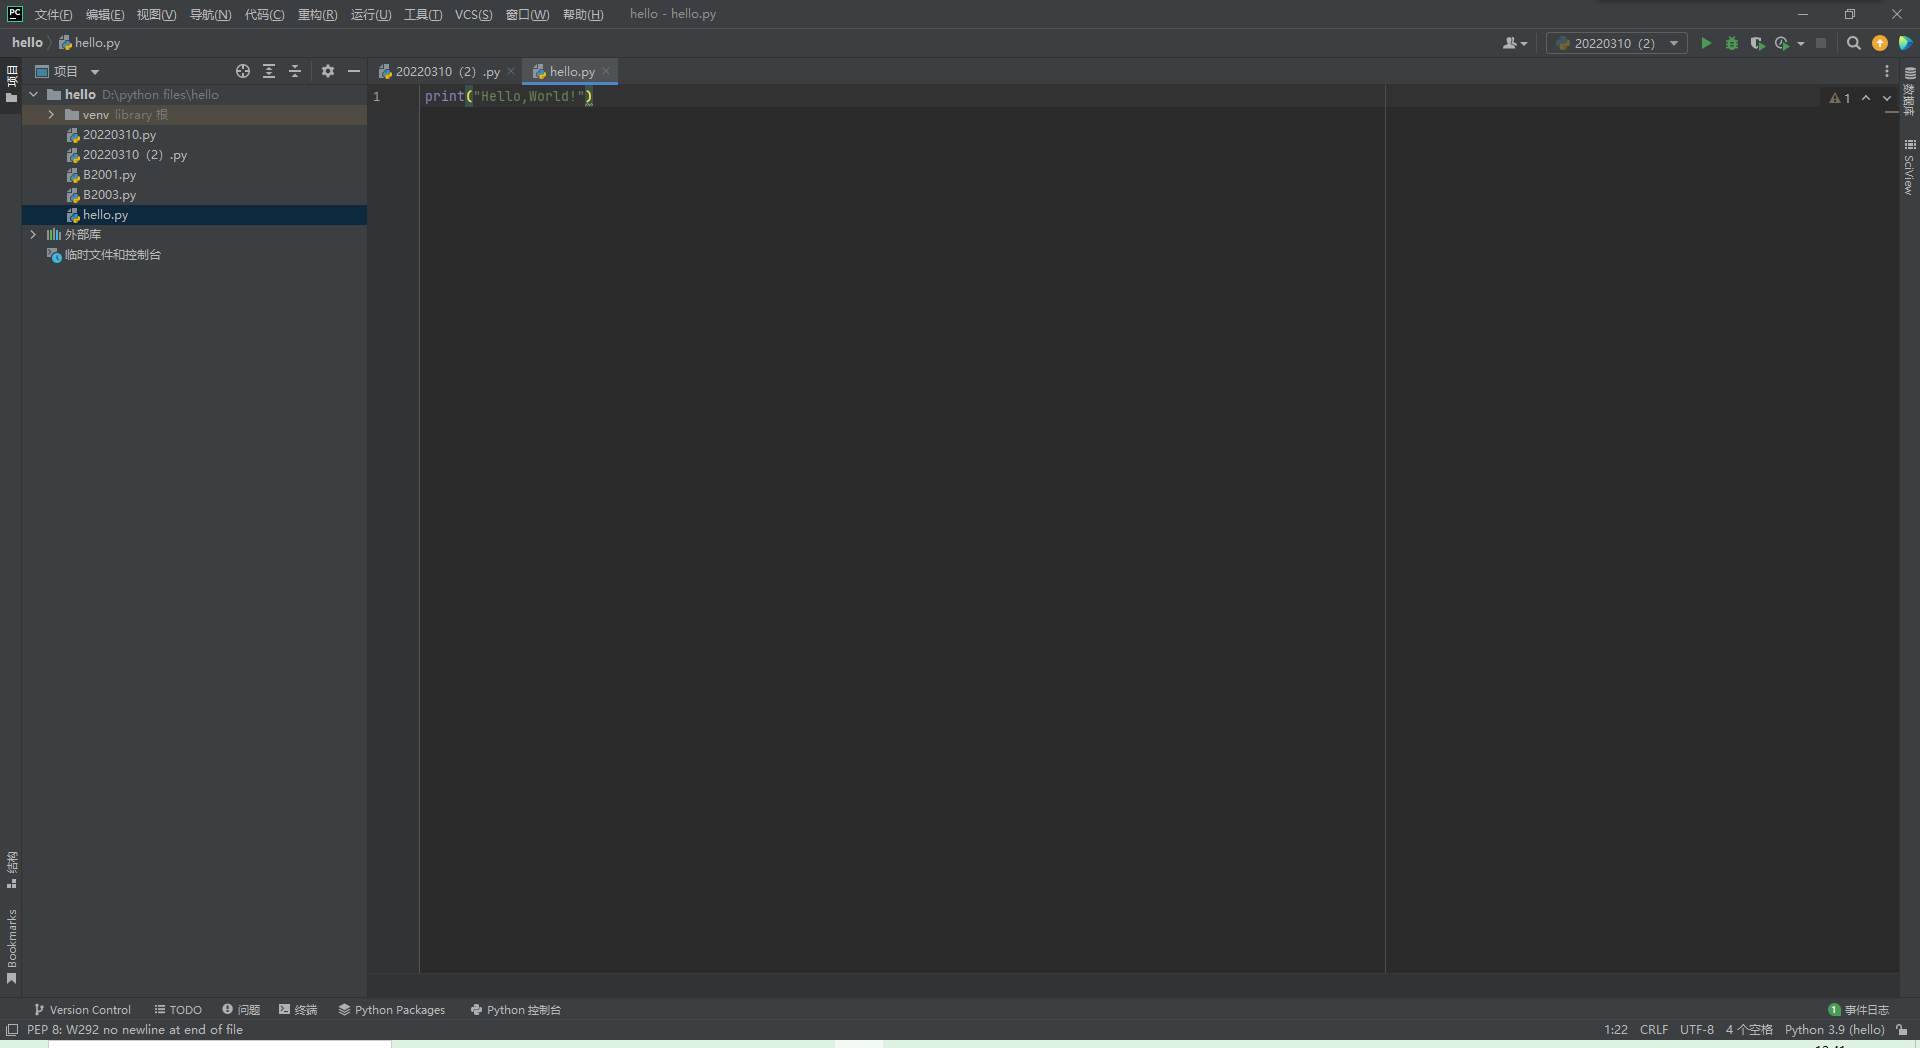Close the 20220310 (2) .py tab
1920x1048 pixels.
click(511, 72)
